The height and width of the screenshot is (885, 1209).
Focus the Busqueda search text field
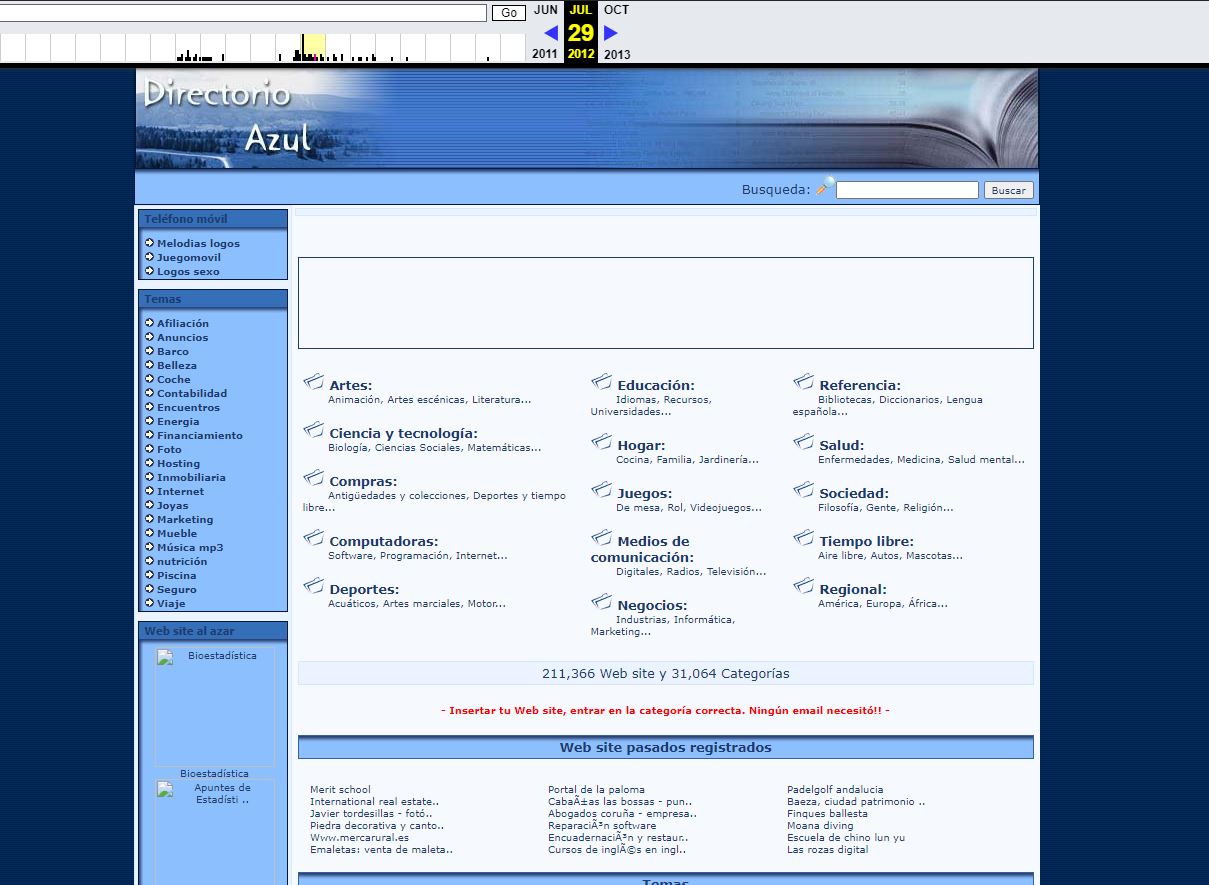(906, 190)
